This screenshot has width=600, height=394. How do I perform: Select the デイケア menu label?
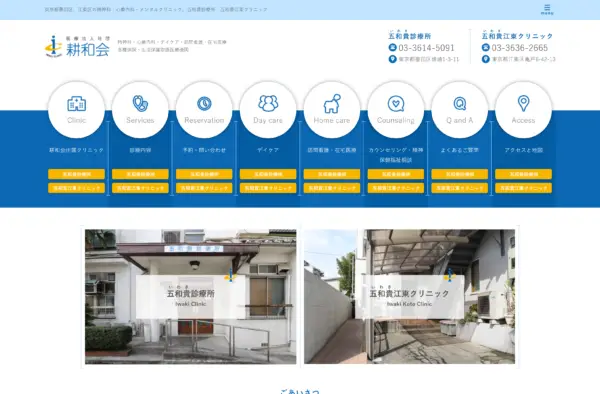pyautogui.click(x=268, y=150)
